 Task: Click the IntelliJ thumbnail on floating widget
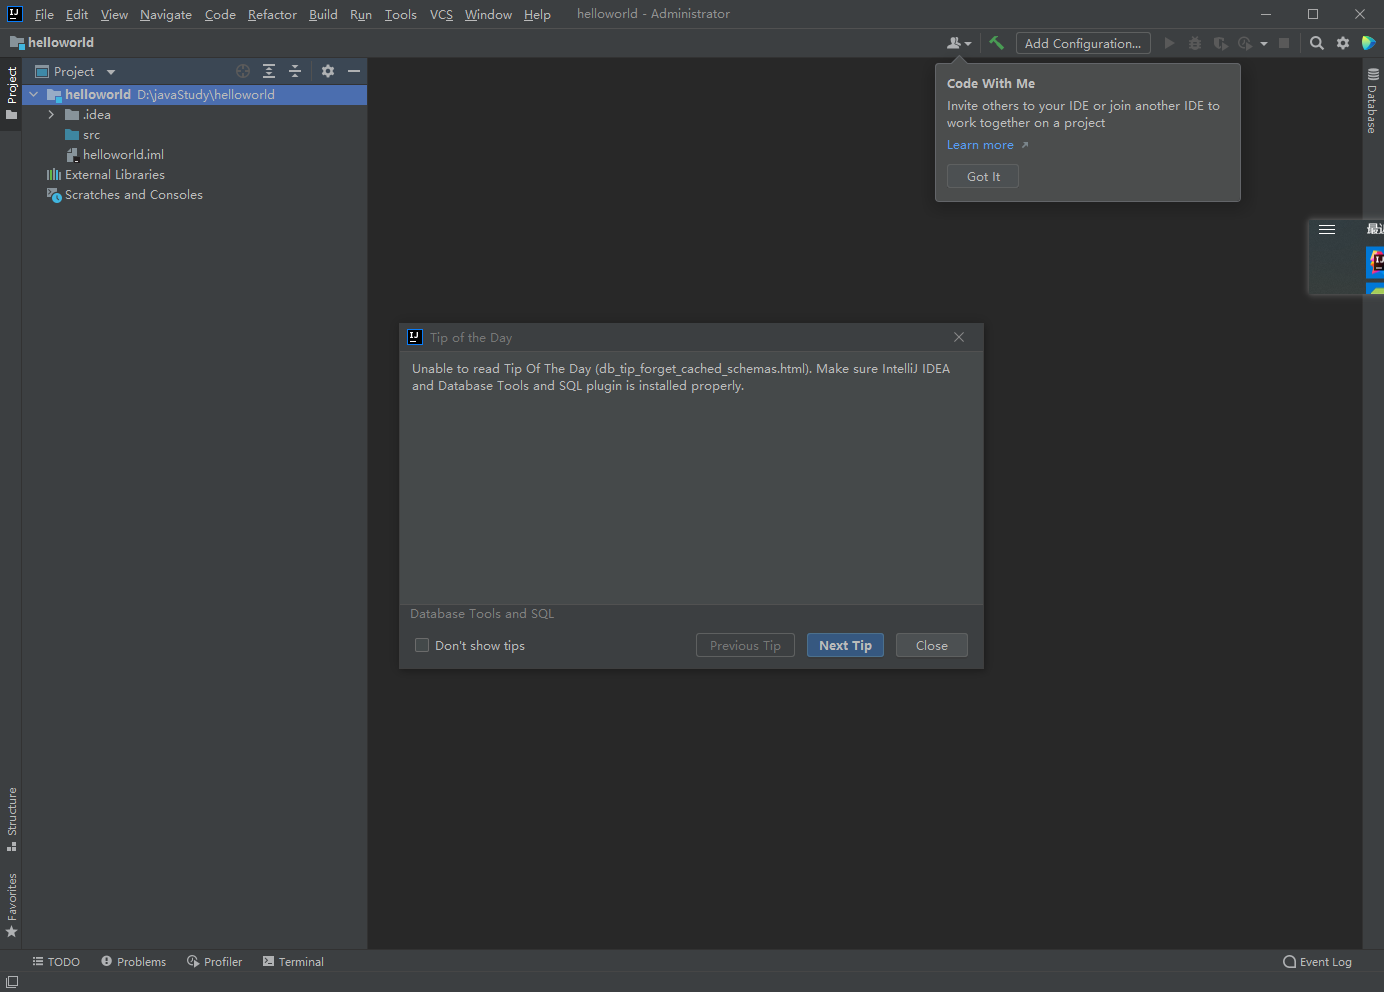pyautogui.click(x=1376, y=263)
